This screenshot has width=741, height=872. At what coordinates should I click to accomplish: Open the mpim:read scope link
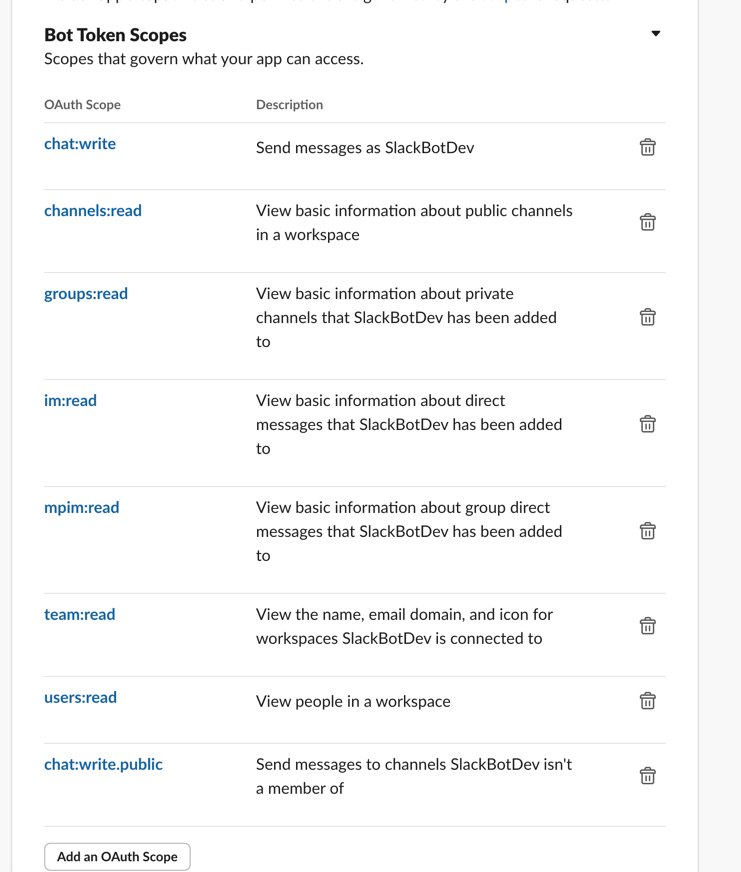(x=81, y=507)
